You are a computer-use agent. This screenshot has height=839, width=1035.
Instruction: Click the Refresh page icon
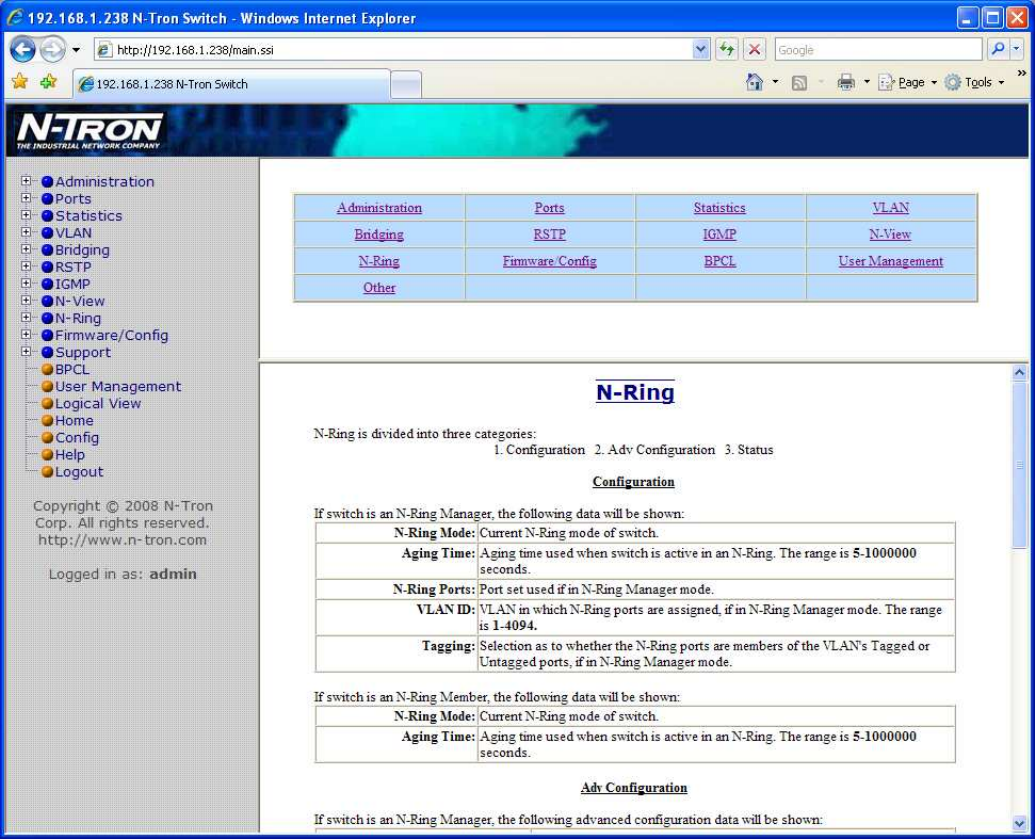click(727, 50)
